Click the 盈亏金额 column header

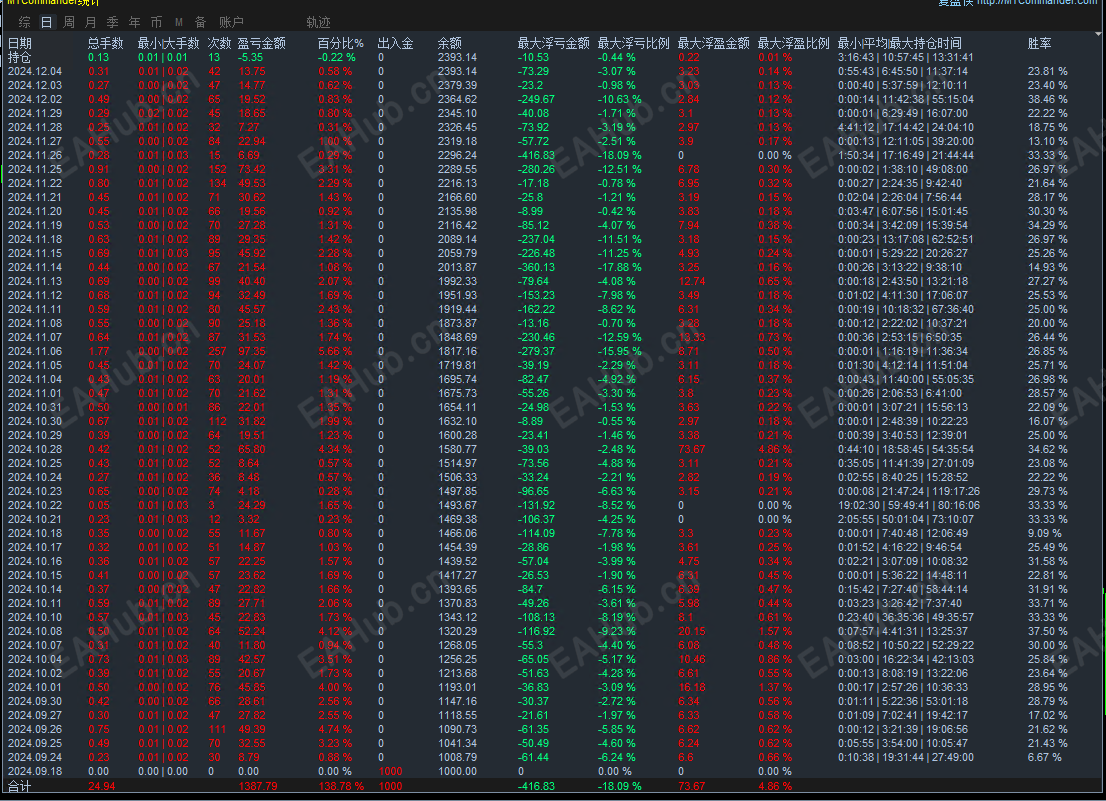[262, 44]
